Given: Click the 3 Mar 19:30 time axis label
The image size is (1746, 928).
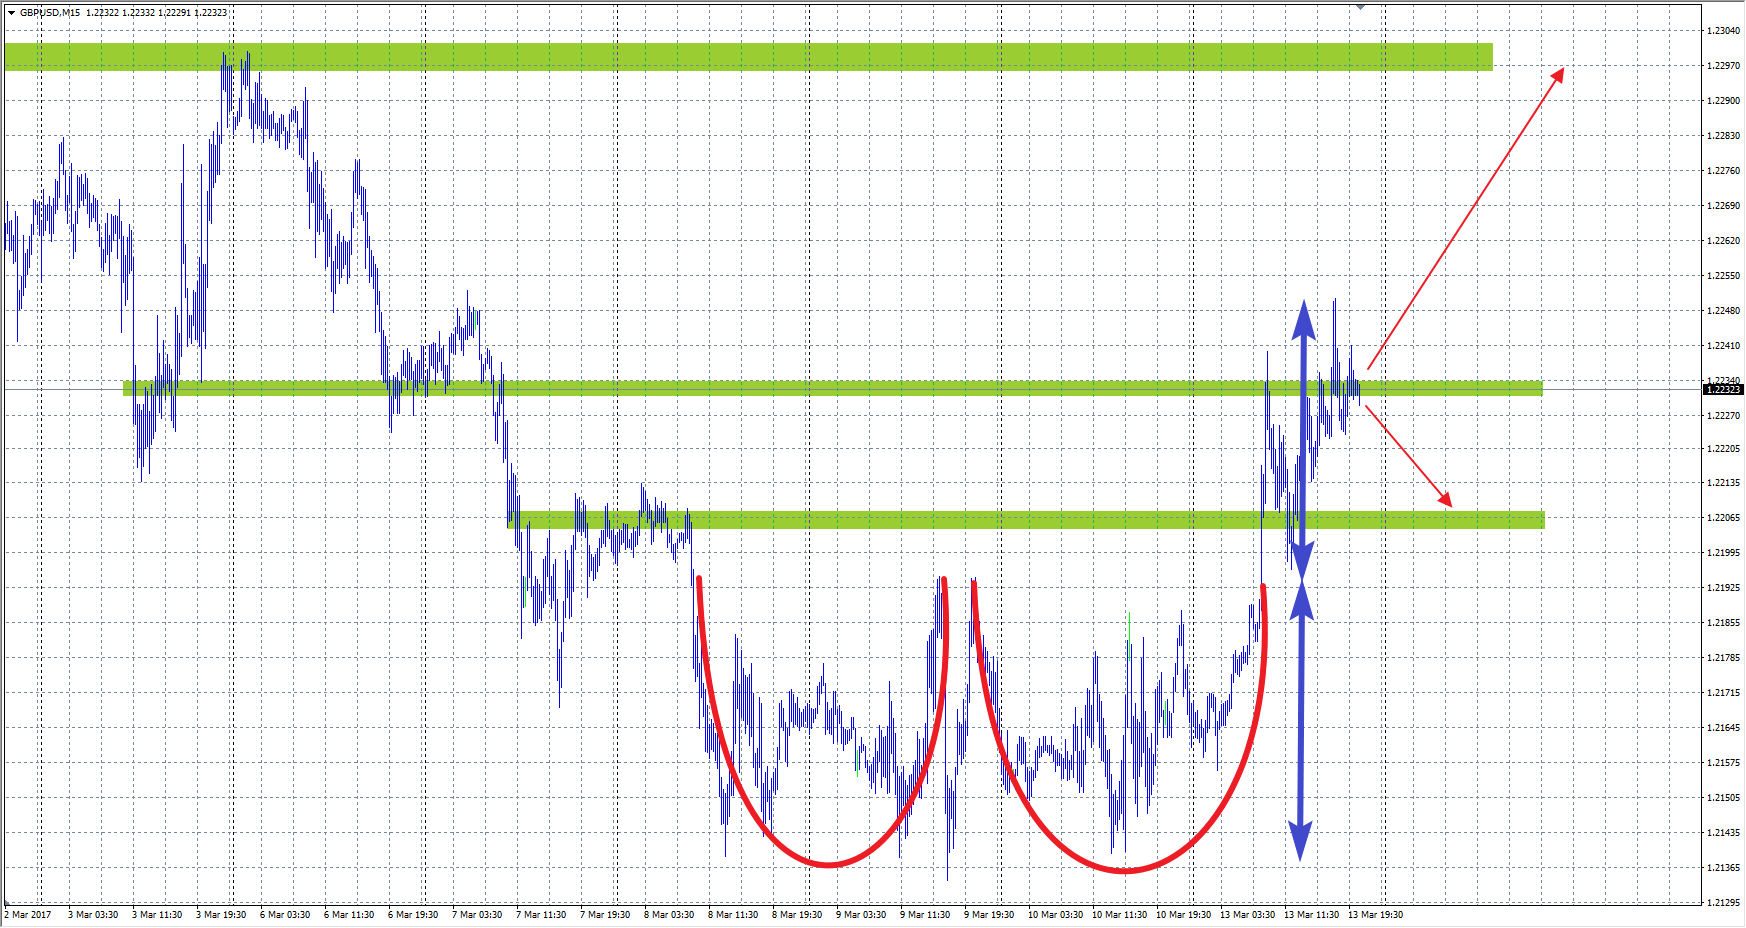Looking at the screenshot, I should tap(221, 915).
